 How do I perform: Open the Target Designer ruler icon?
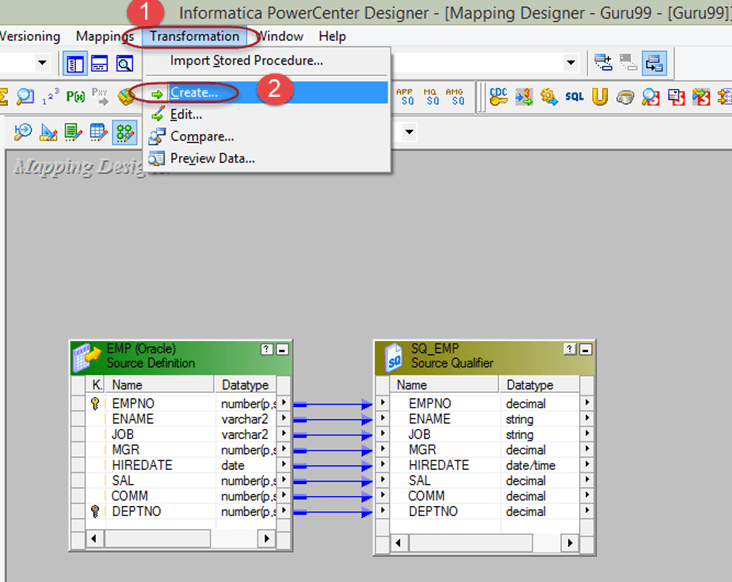(x=48, y=133)
